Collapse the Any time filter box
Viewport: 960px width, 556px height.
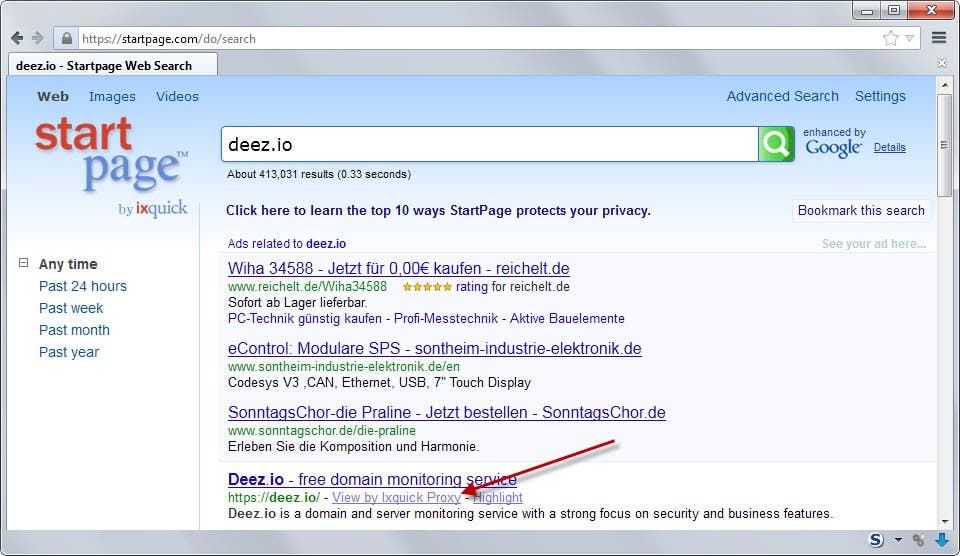point(23,263)
